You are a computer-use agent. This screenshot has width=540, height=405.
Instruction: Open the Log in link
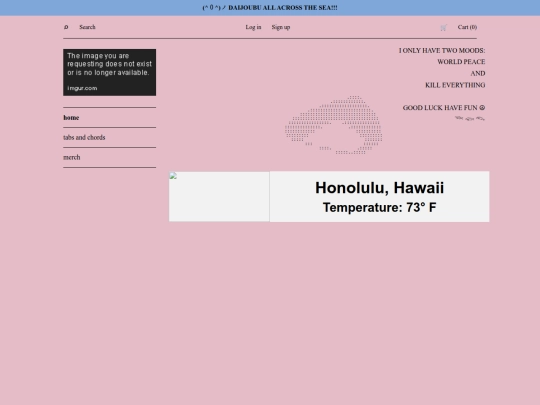[253, 27]
